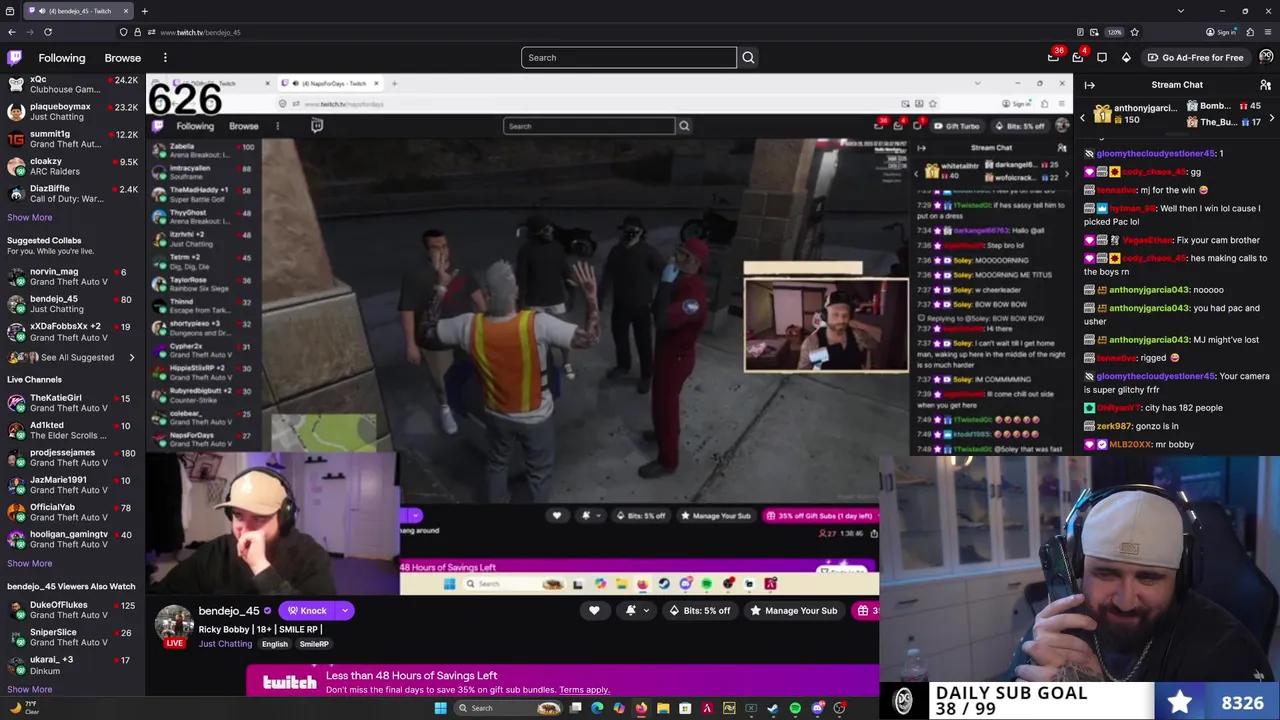Select DiazBiffle channel in sidebar
The width and height of the screenshot is (1280, 720).
pyautogui.click(x=72, y=193)
